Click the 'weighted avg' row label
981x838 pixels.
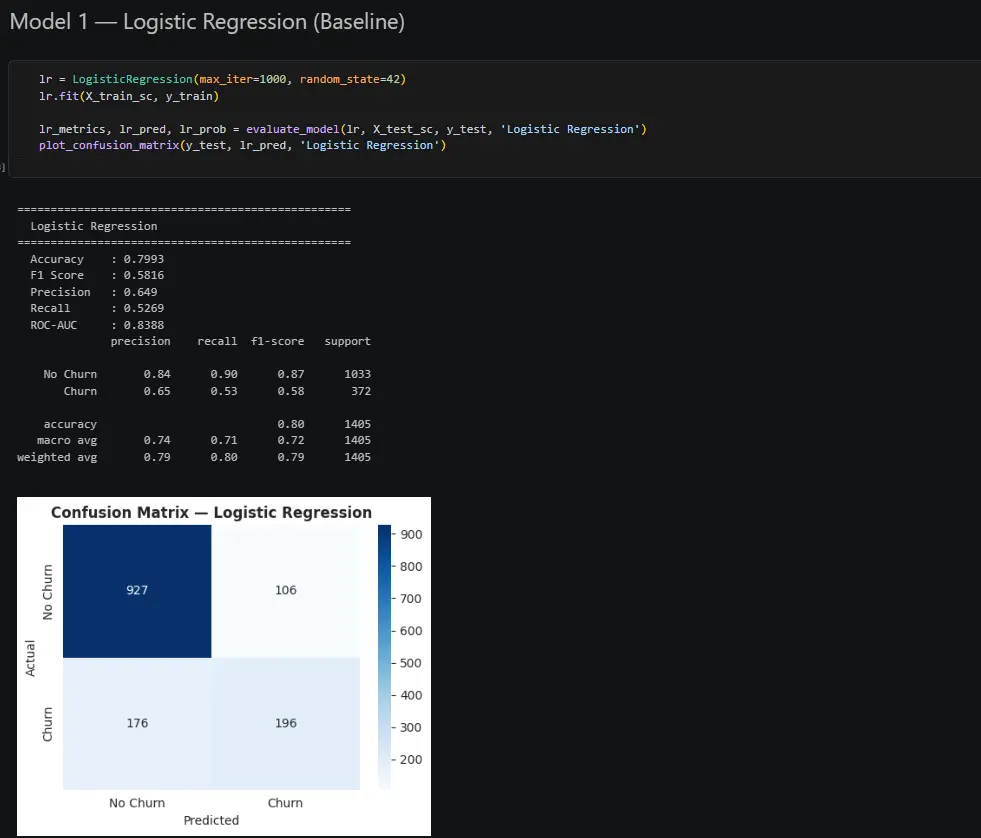57,457
